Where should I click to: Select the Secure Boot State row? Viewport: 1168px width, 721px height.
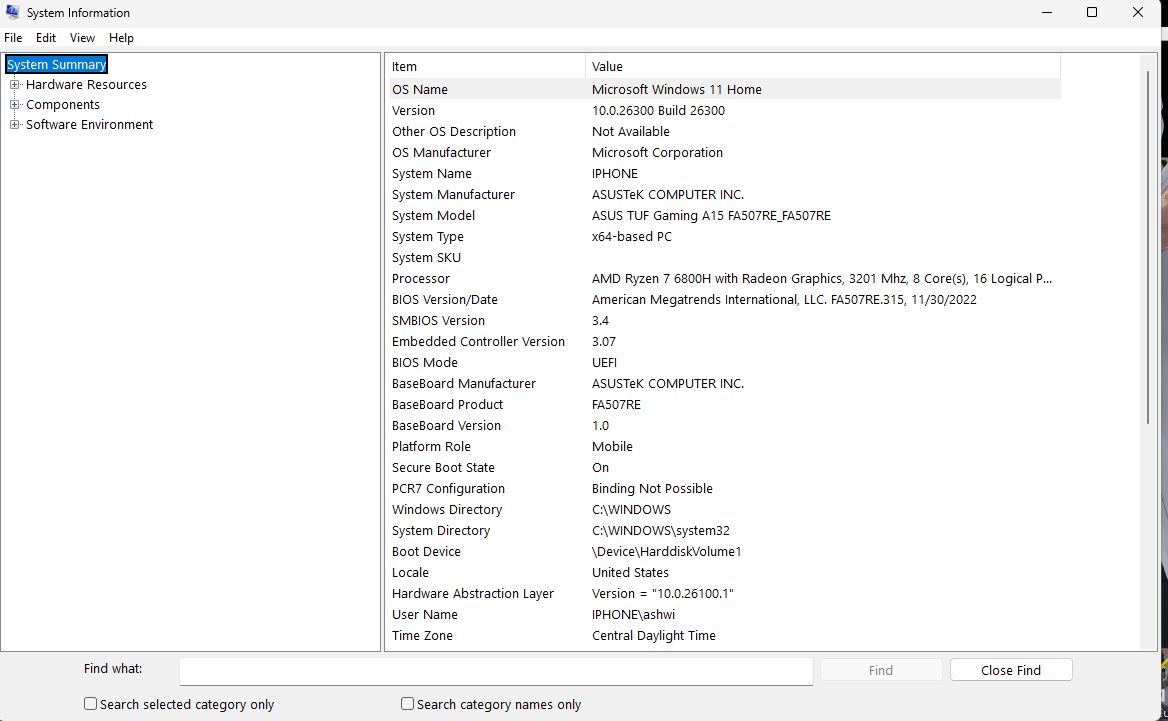click(725, 468)
